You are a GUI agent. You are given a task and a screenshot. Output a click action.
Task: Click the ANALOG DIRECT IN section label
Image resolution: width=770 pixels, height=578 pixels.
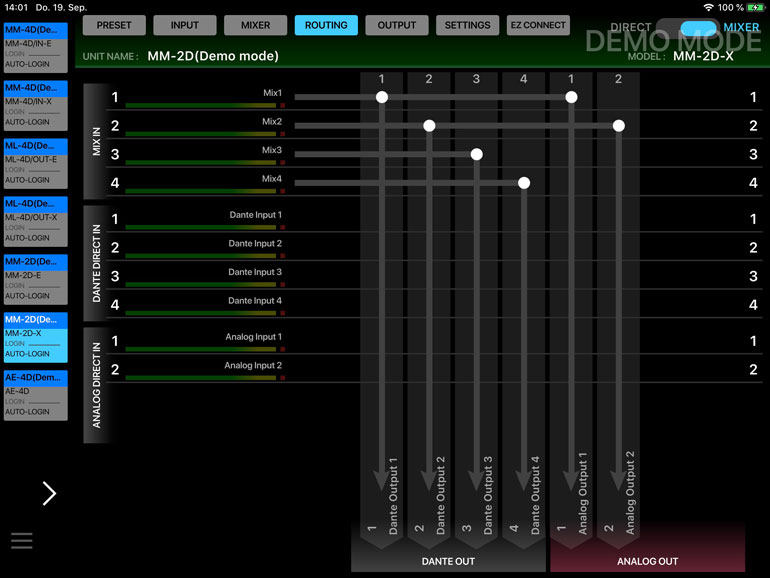[x=96, y=385]
